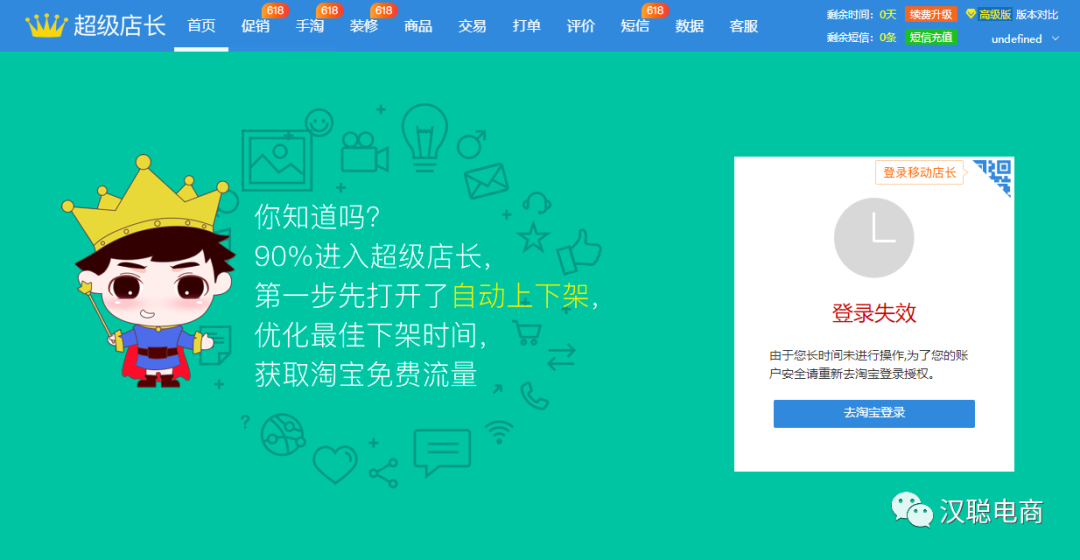The width and height of the screenshot is (1080, 560).
Task: Click the gray clock avatar placeholder
Action: 874,238
